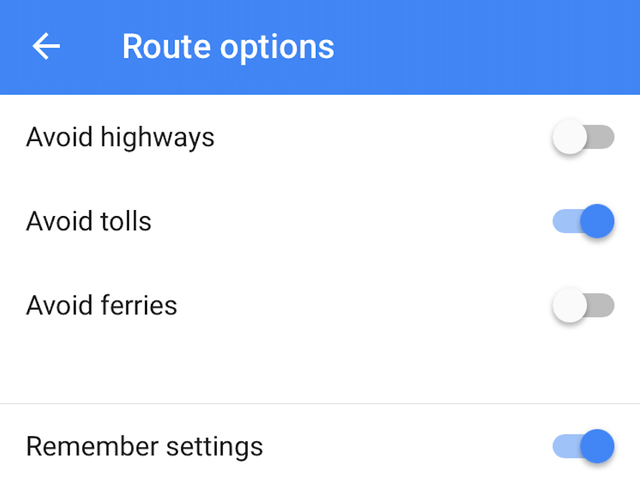Tap the "Avoid tolls" text label
640x482 pixels.
[x=89, y=221]
